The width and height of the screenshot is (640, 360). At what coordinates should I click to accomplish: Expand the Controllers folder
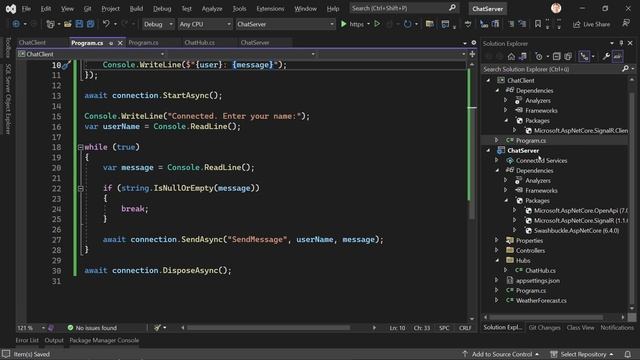497,251
